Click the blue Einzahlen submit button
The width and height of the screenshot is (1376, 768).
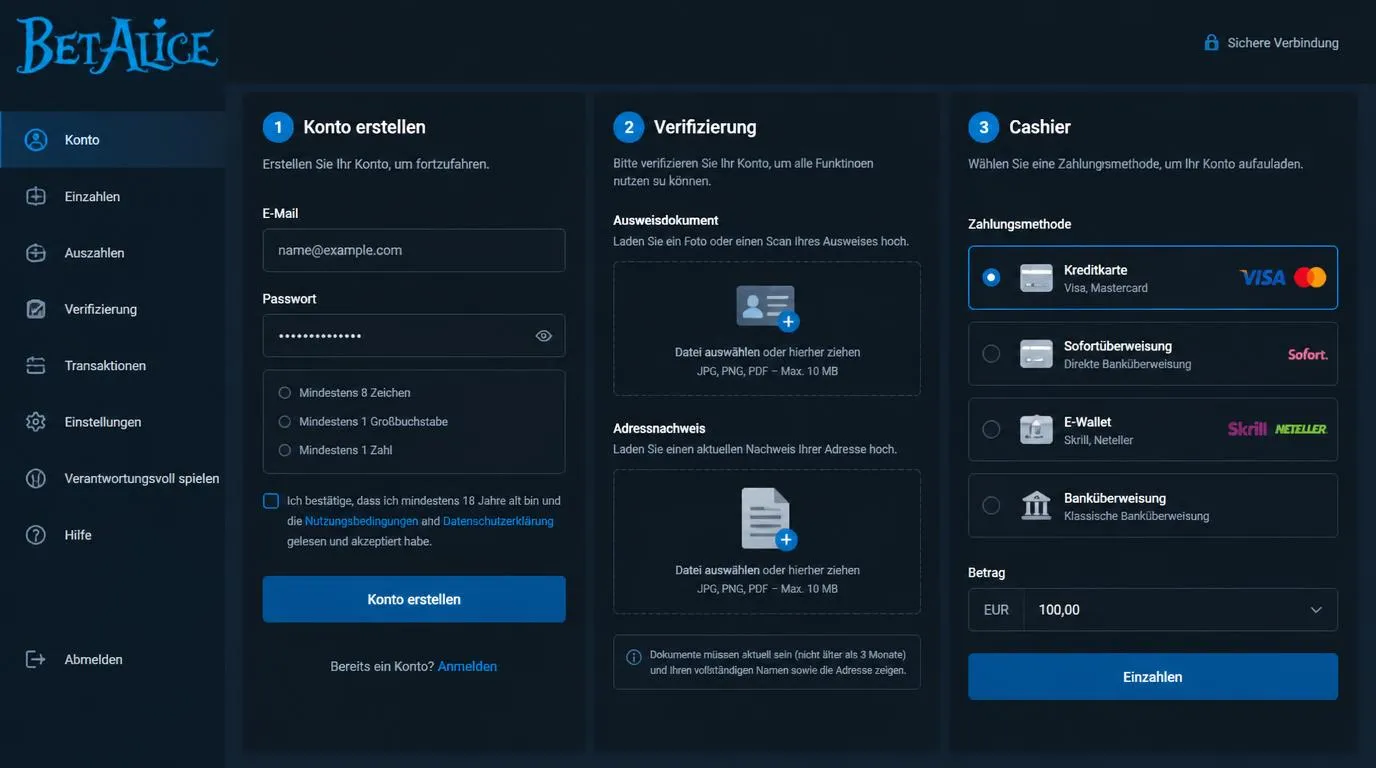pos(1153,677)
